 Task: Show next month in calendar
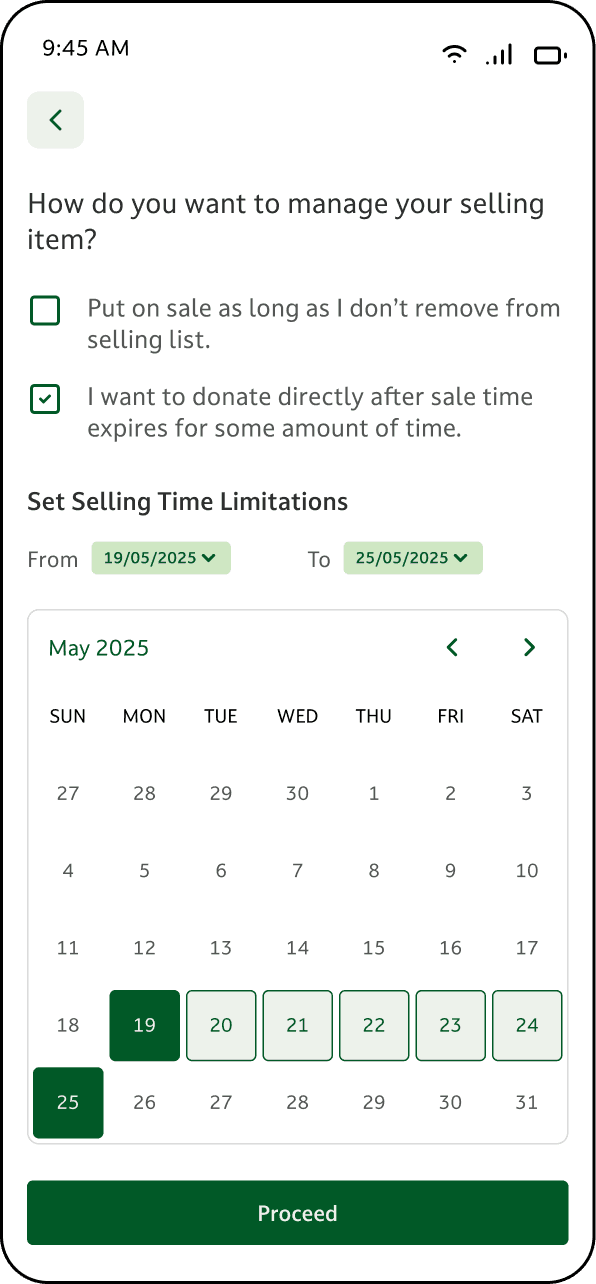[529, 647]
